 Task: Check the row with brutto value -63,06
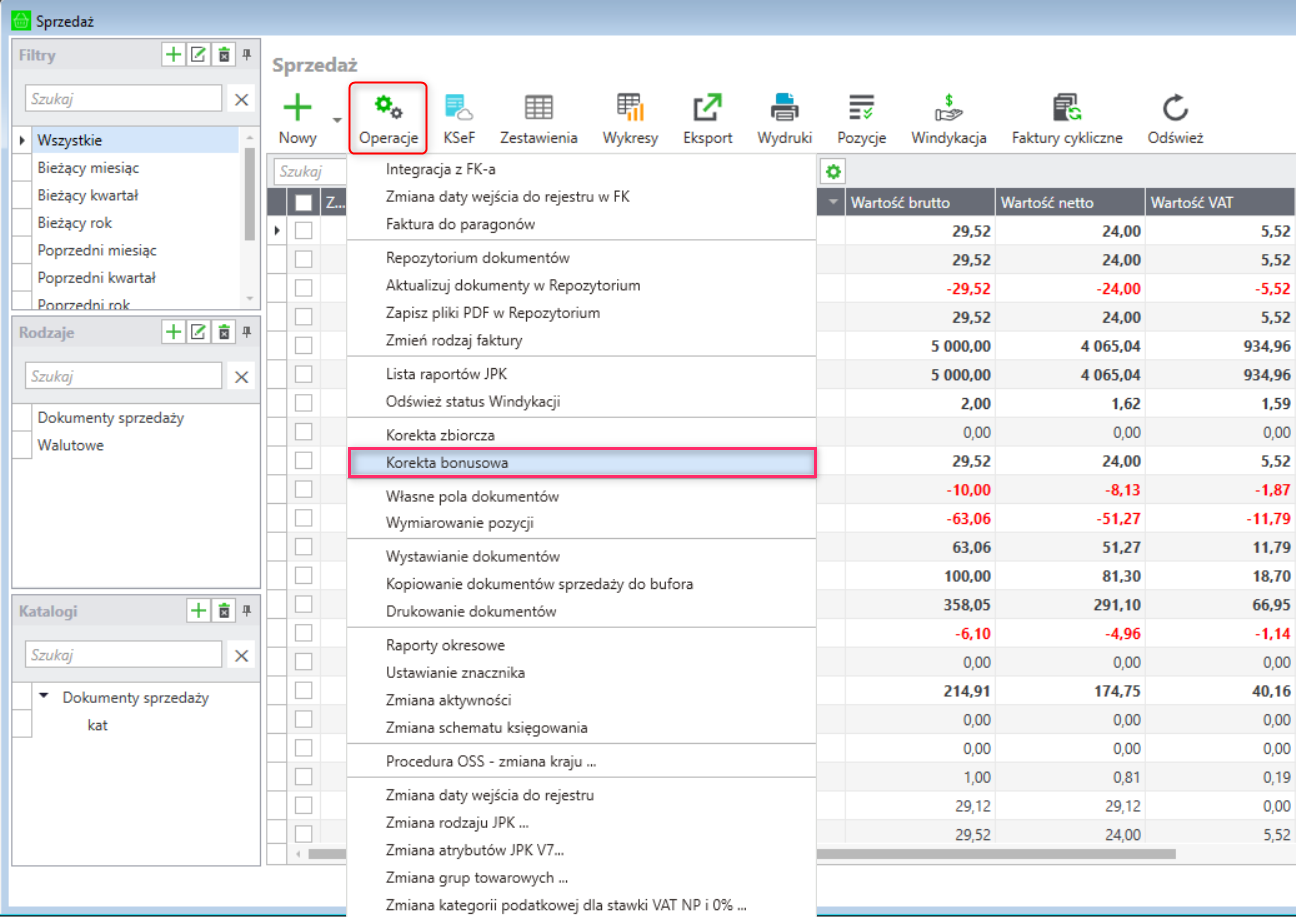click(304, 520)
